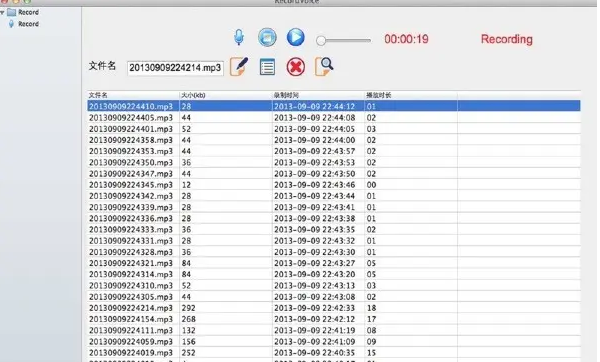Select the Record microphone item in sidebar
Screen dimensions: 600x362
click(24, 24)
